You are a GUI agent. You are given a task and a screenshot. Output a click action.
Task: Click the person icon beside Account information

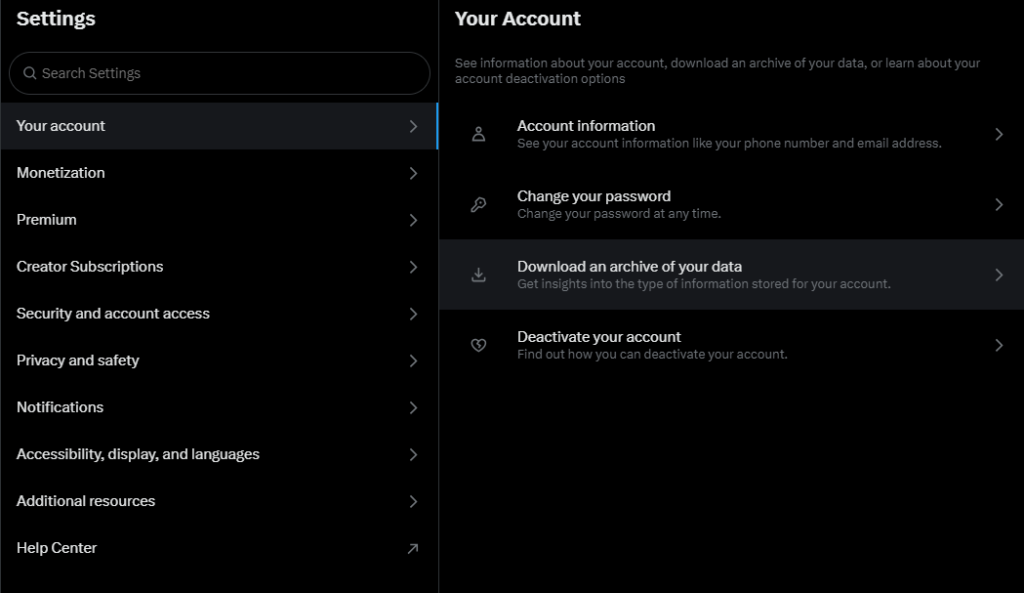(x=478, y=134)
